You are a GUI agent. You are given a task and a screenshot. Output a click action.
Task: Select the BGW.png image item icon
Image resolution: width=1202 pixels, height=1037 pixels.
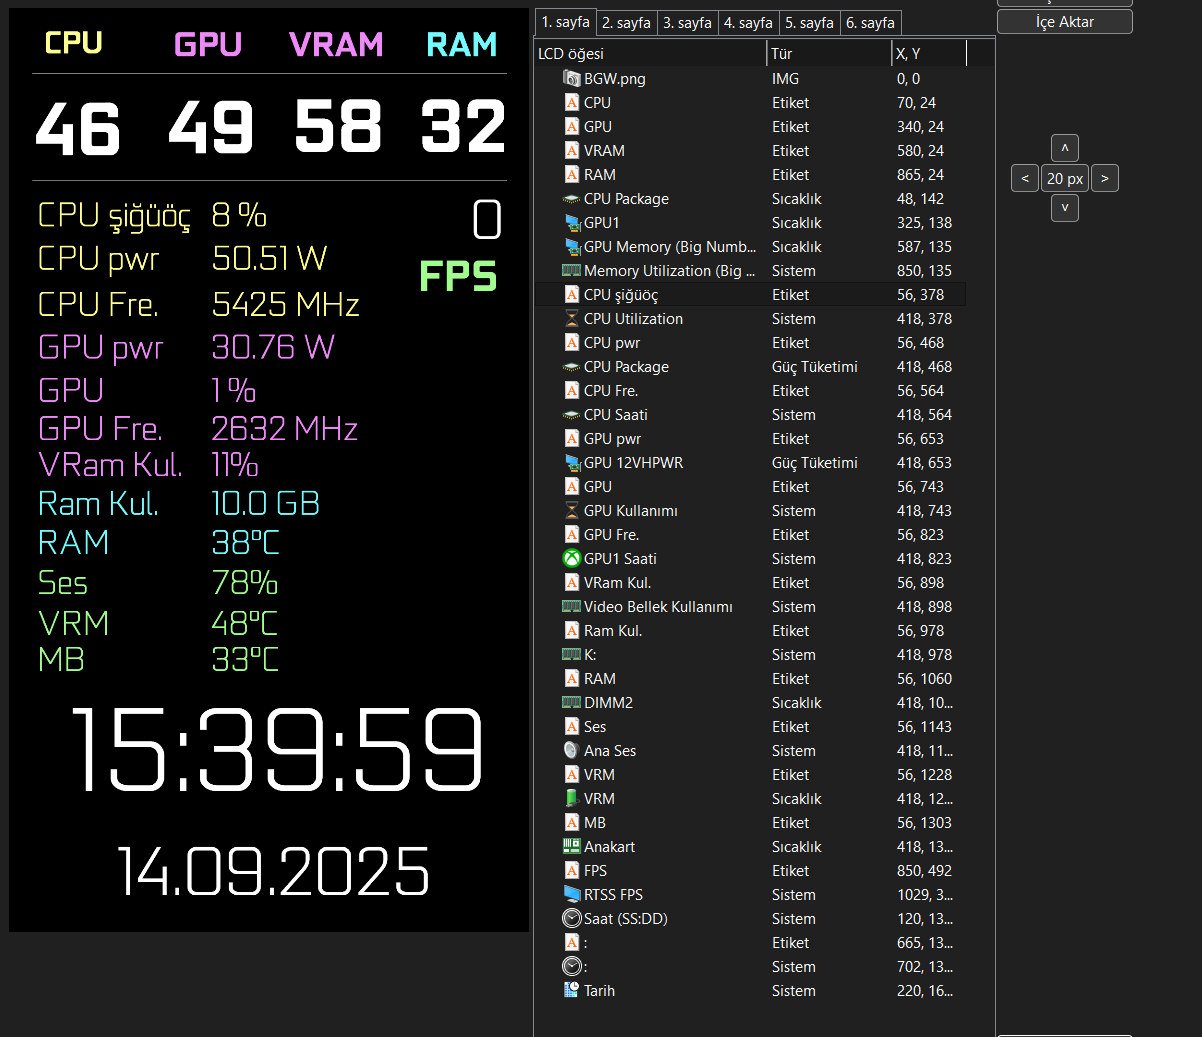pos(572,78)
